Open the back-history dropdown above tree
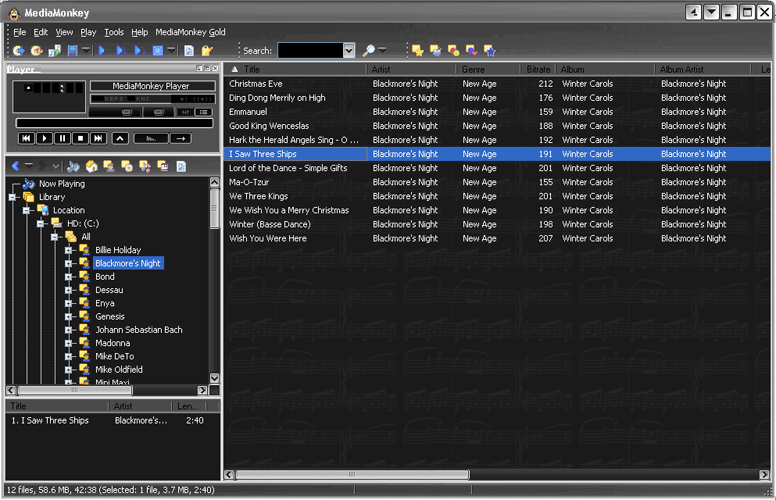This screenshot has height=500, width=776. pos(29,165)
